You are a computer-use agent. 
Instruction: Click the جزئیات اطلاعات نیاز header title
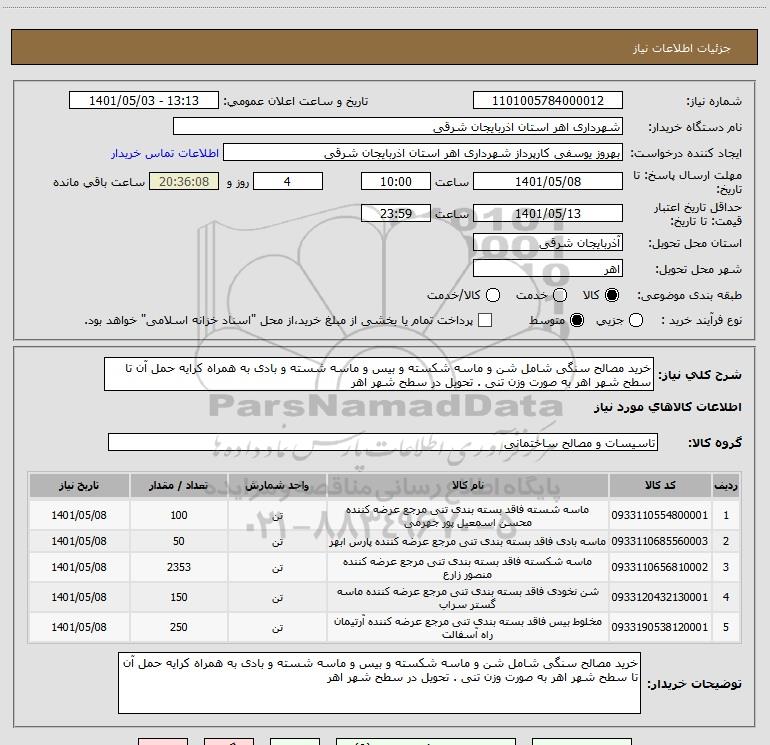681,48
